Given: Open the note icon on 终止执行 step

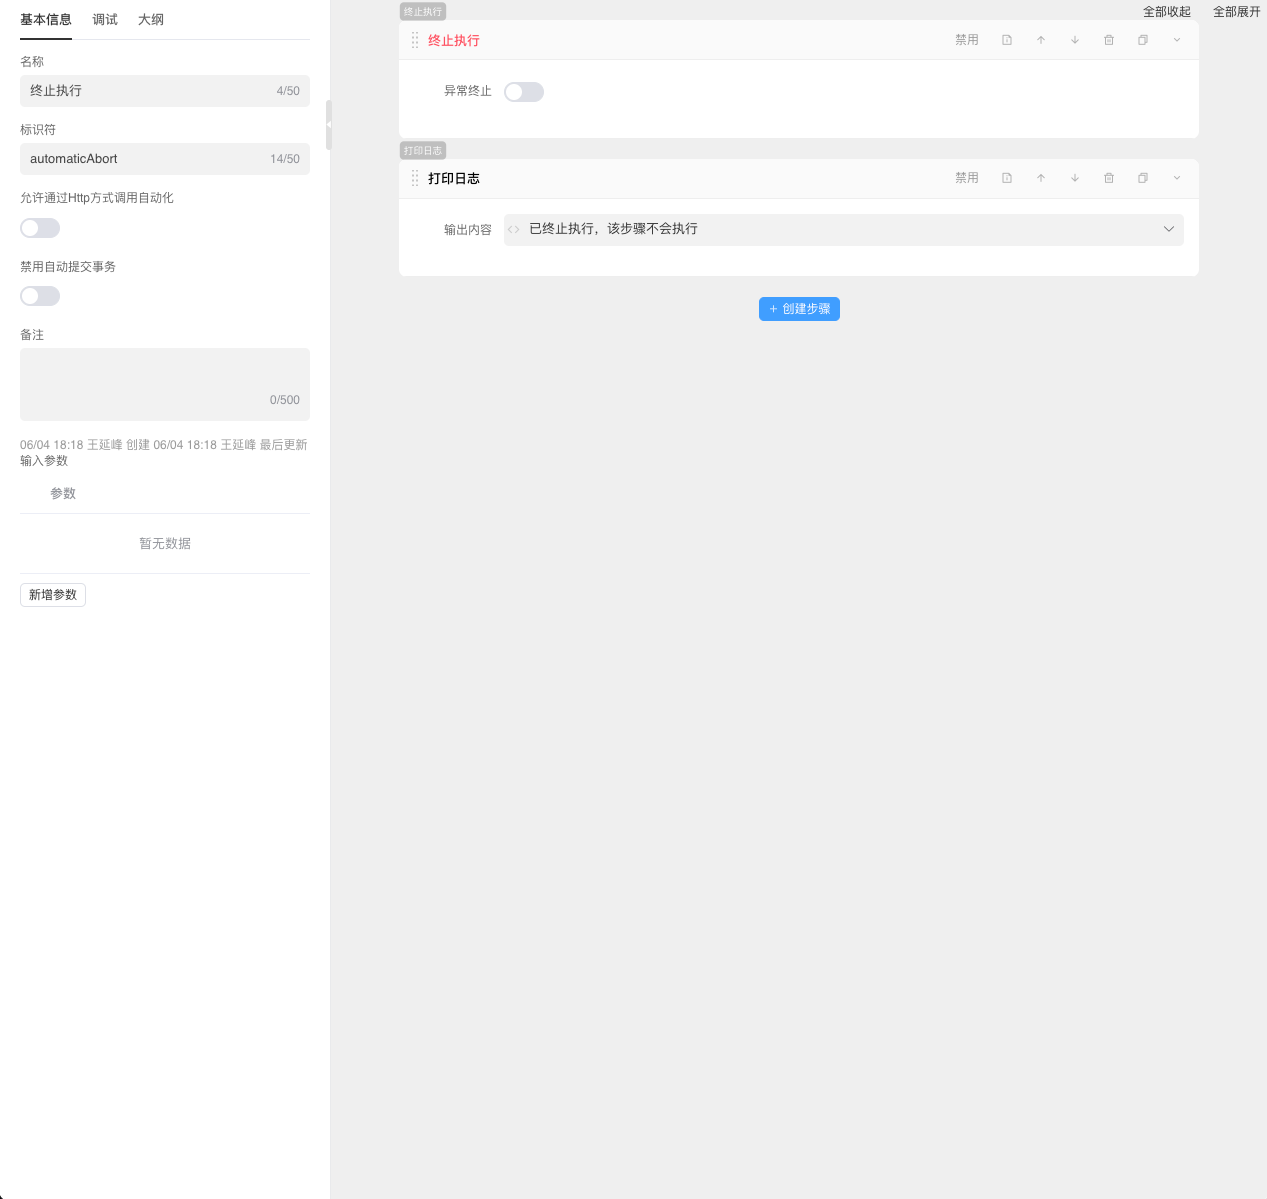Looking at the screenshot, I should click(1007, 40).
